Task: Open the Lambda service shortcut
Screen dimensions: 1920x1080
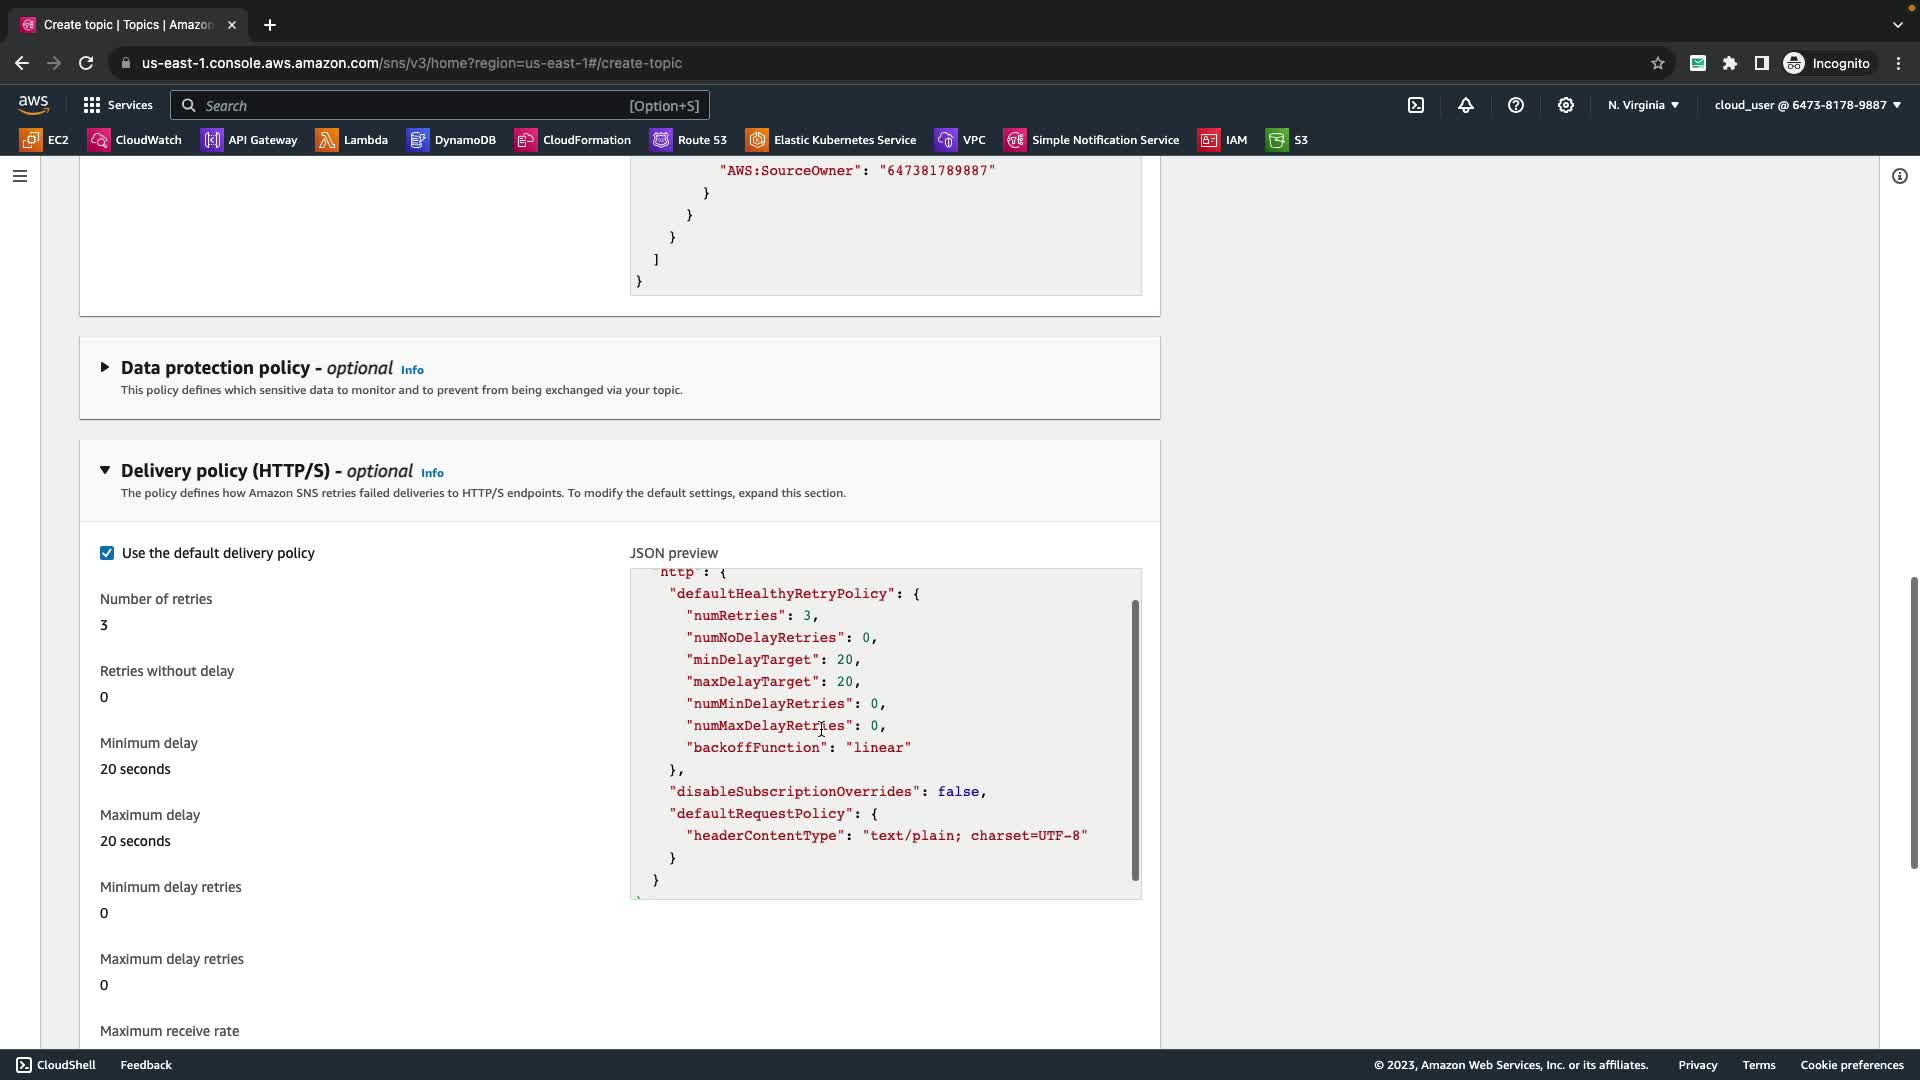Action: pos(352,140)
